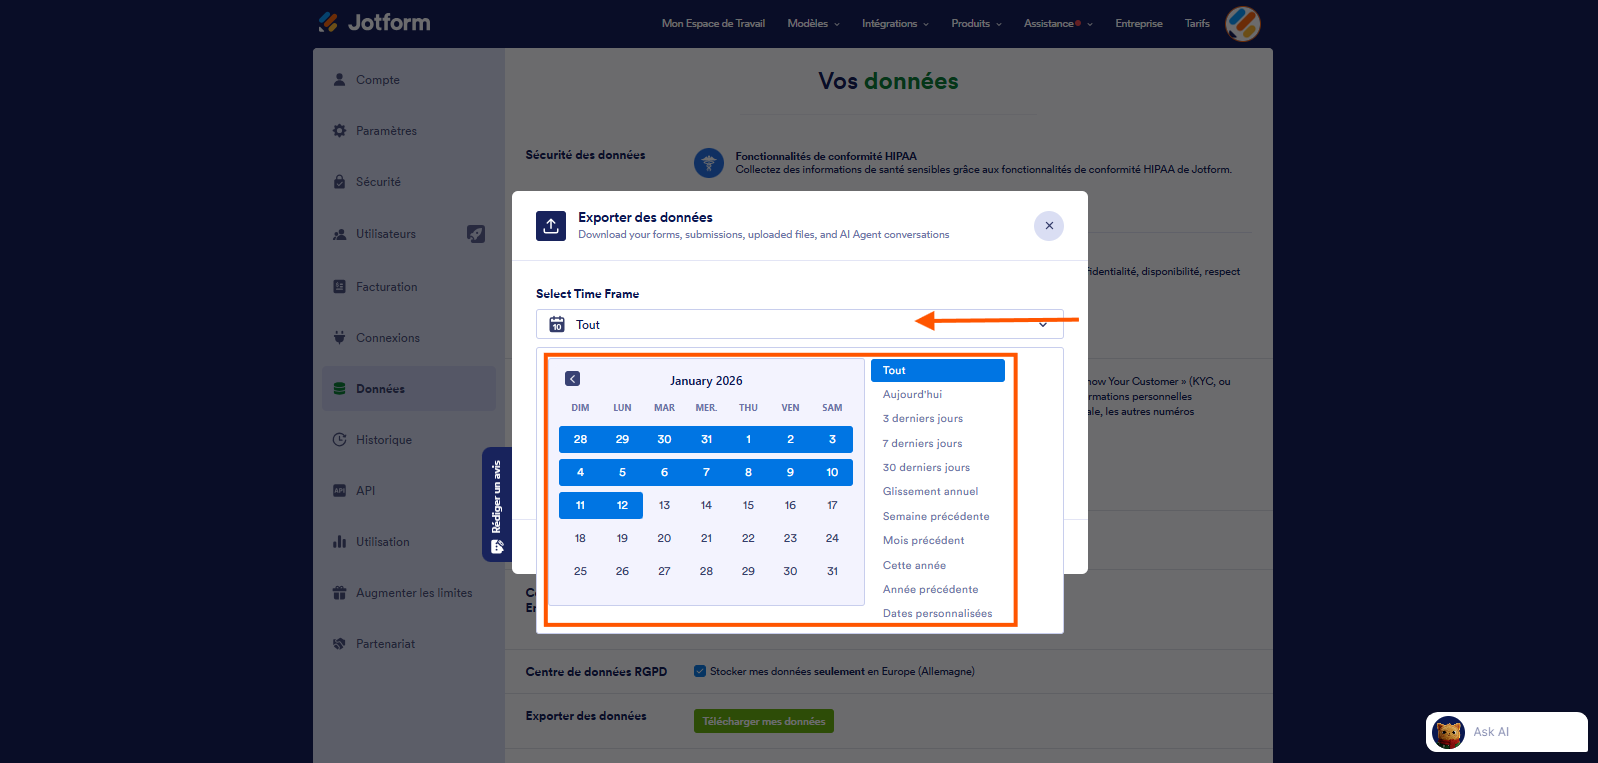Toggle the Stocker mes données en Europe checkbox
1598x763 pixels.
[x=700, y=671]
